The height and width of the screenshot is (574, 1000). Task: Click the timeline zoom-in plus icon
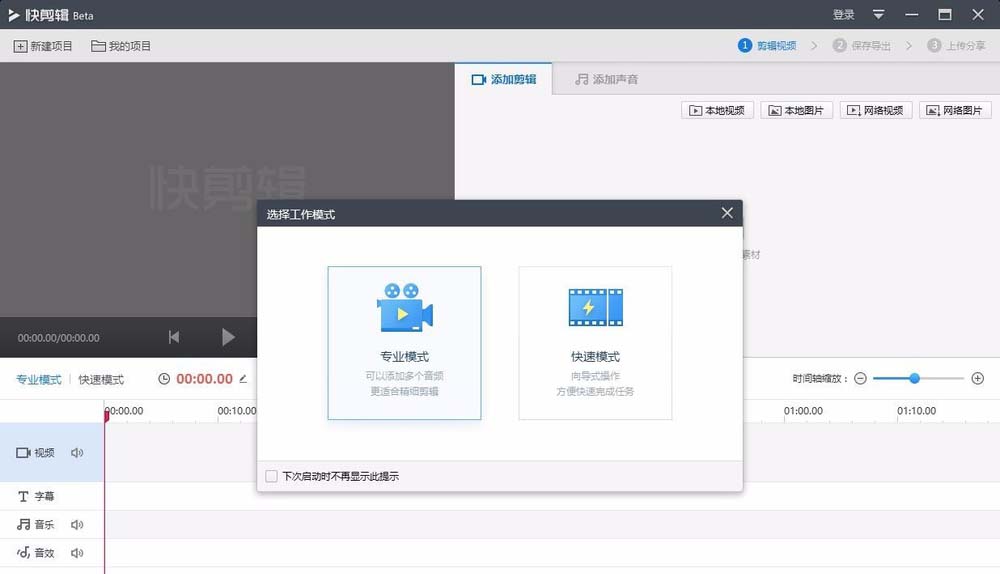[x=978, y=379]
